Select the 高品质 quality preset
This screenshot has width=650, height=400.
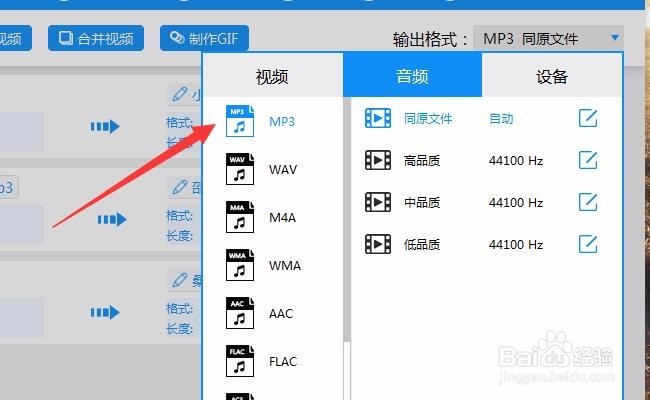[422, 160]
